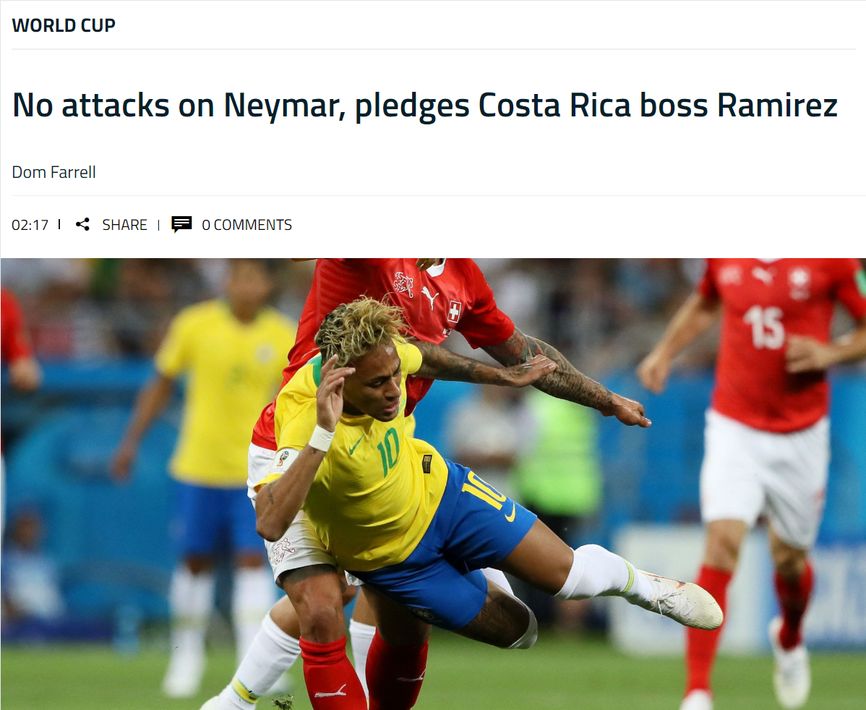Click the Nike swoosh on the blue shorts
Screen dimensions: 866x710
pyautogui.click(x=511, y=513)
